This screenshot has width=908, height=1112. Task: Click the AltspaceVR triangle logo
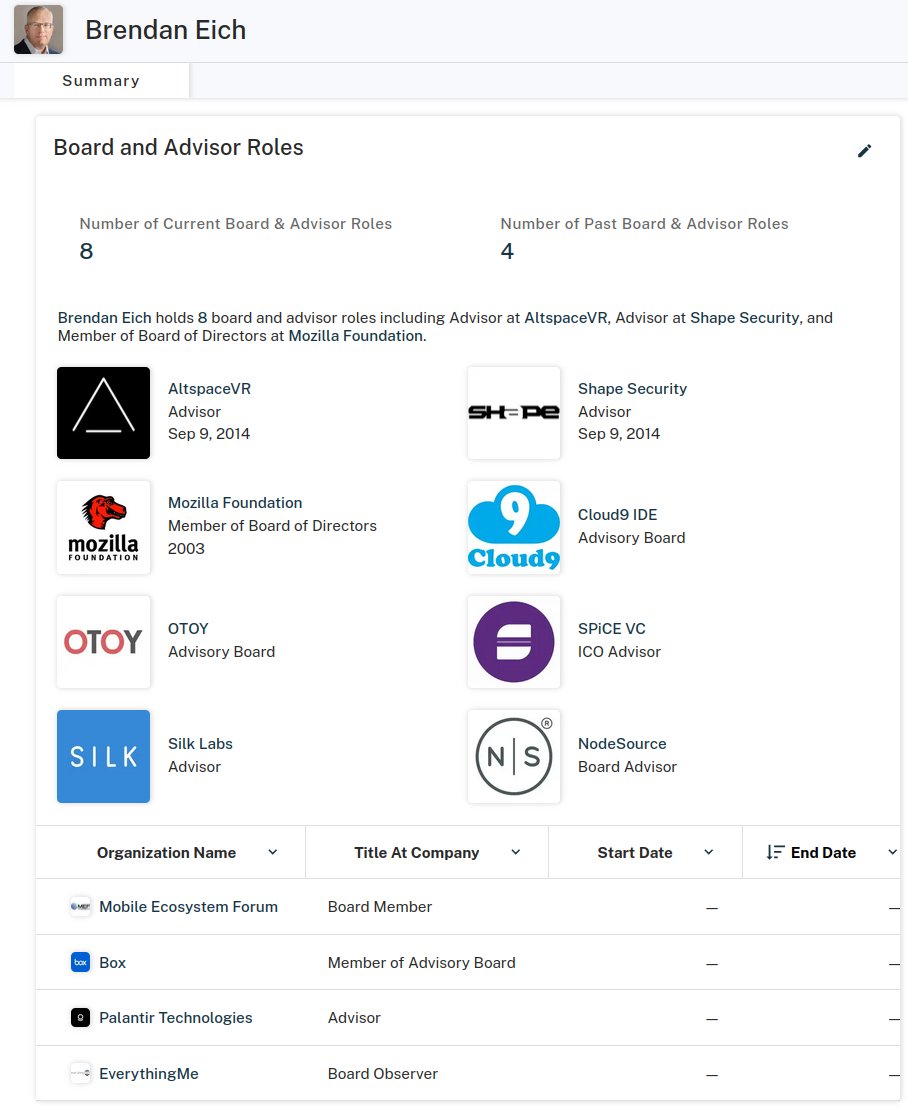coord(103,413)
